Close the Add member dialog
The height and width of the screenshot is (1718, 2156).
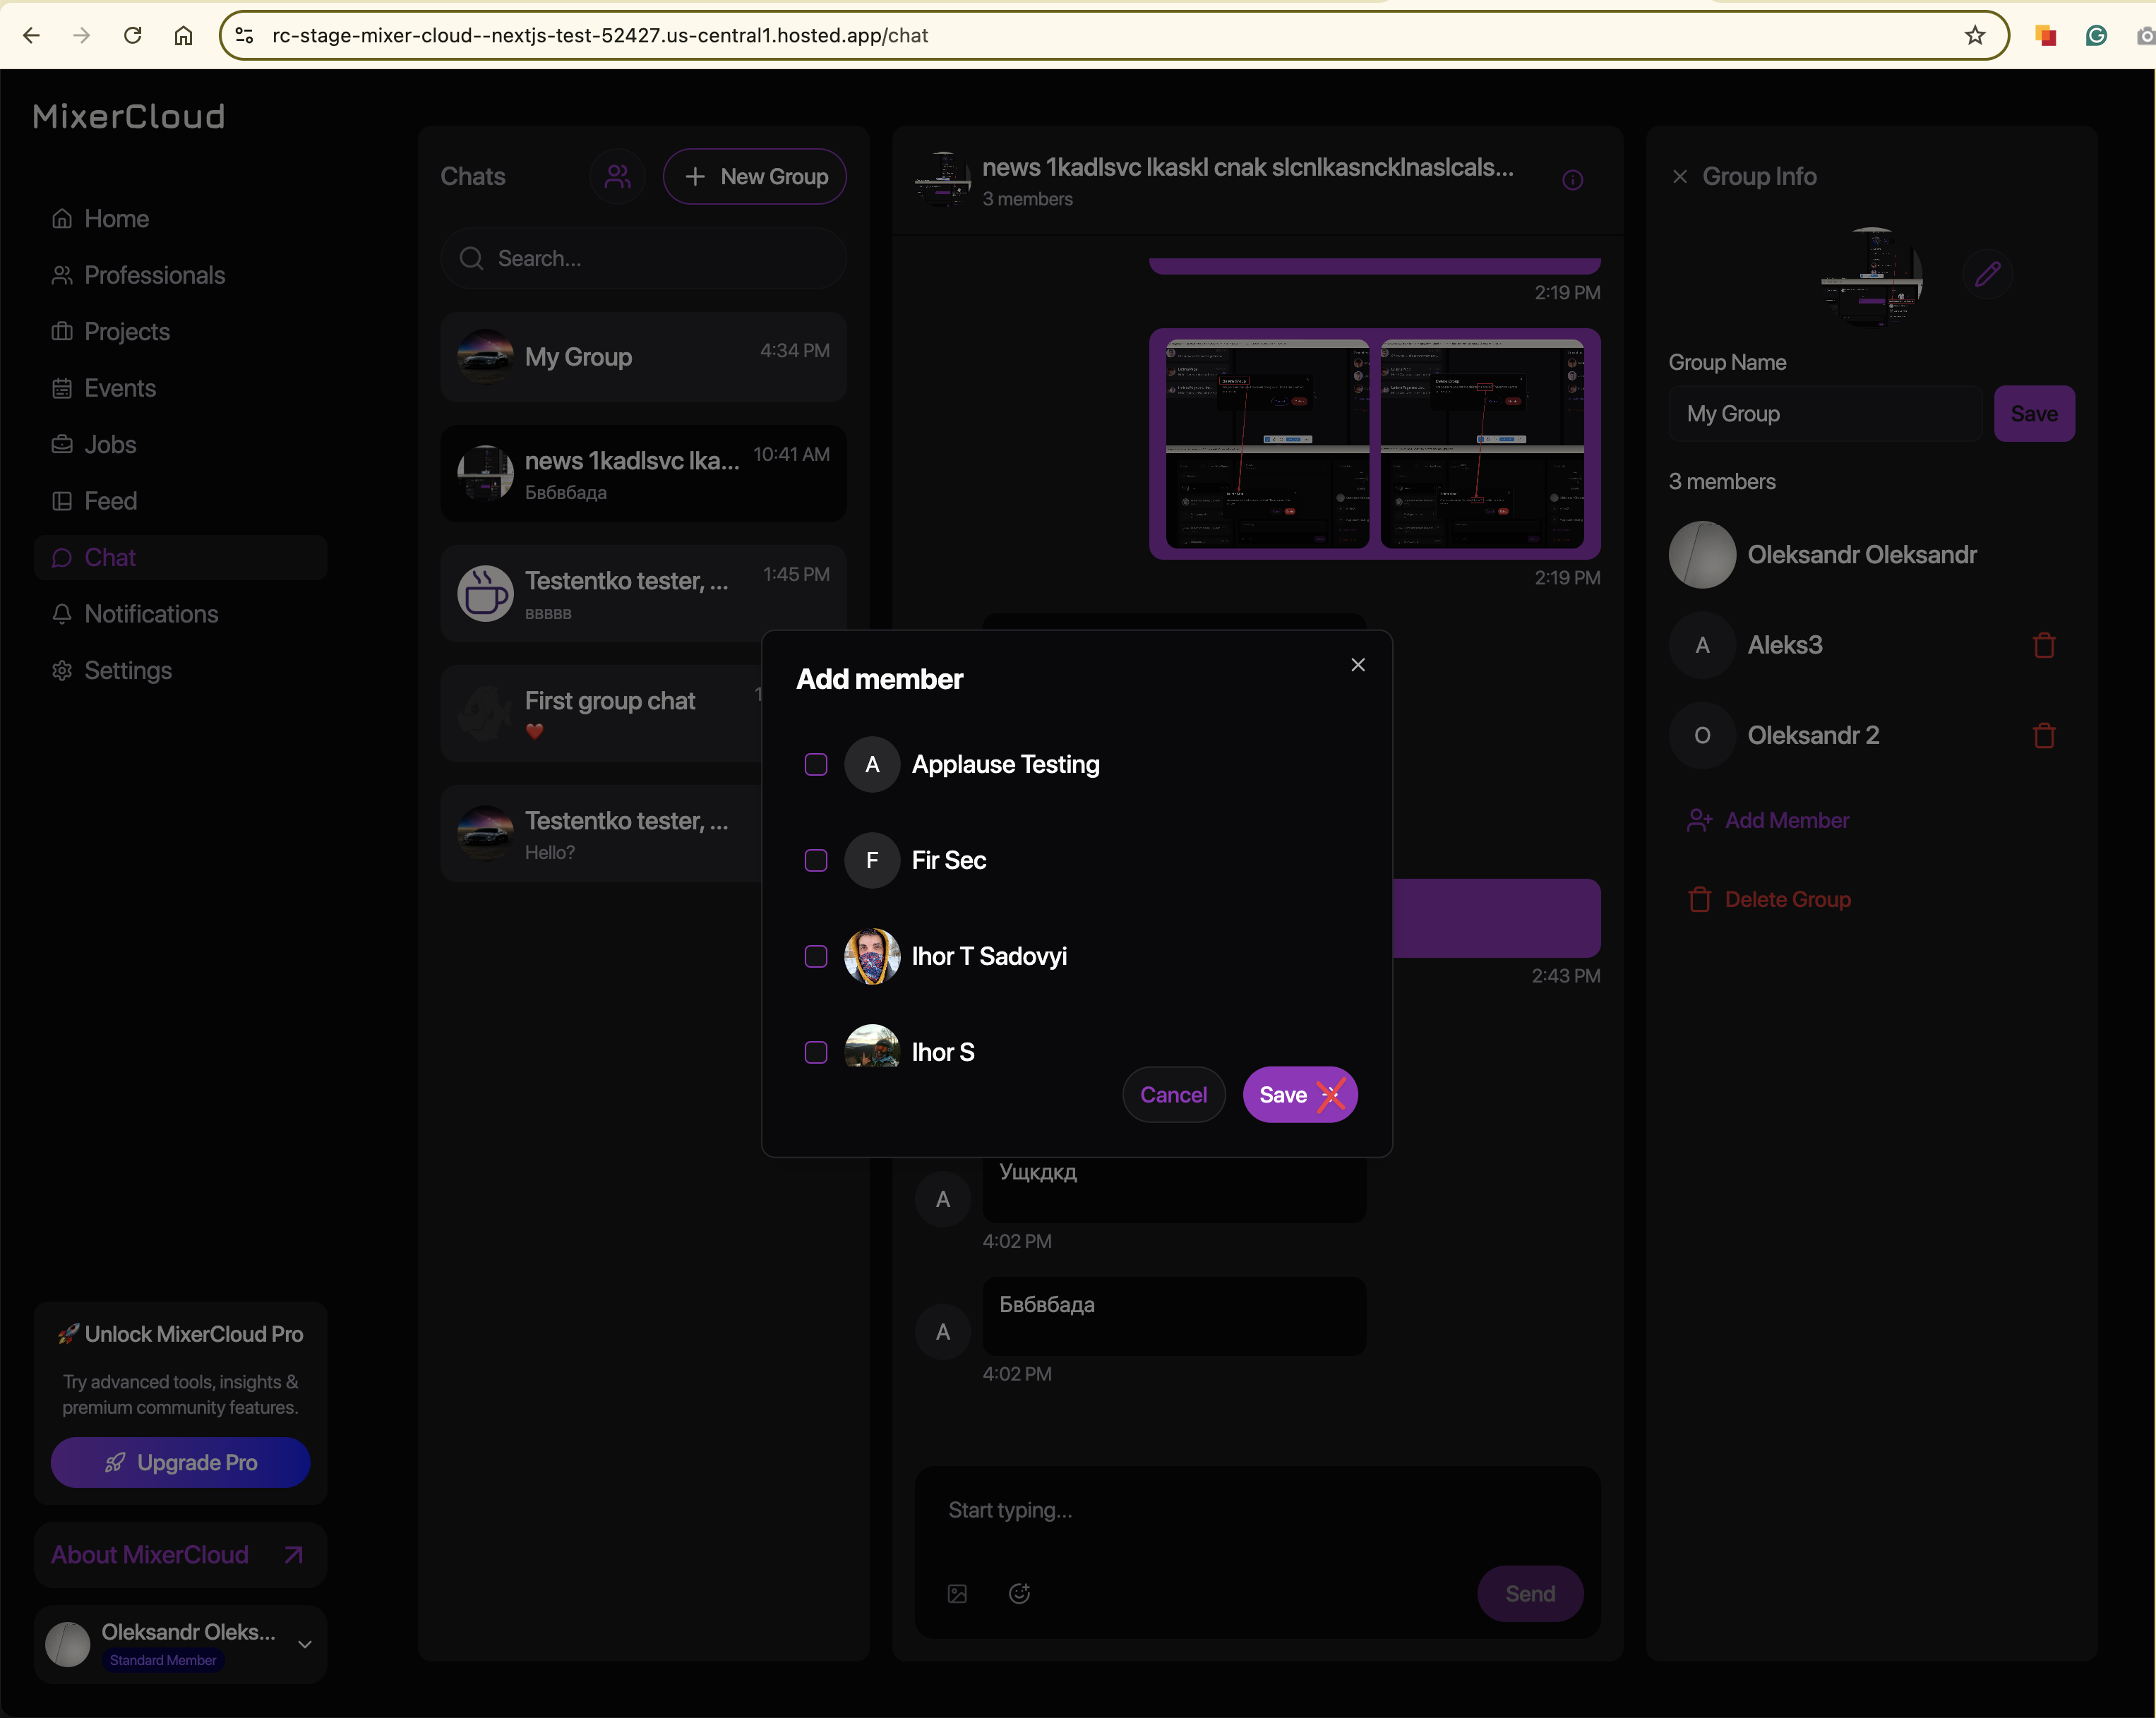click(1357, 665)
